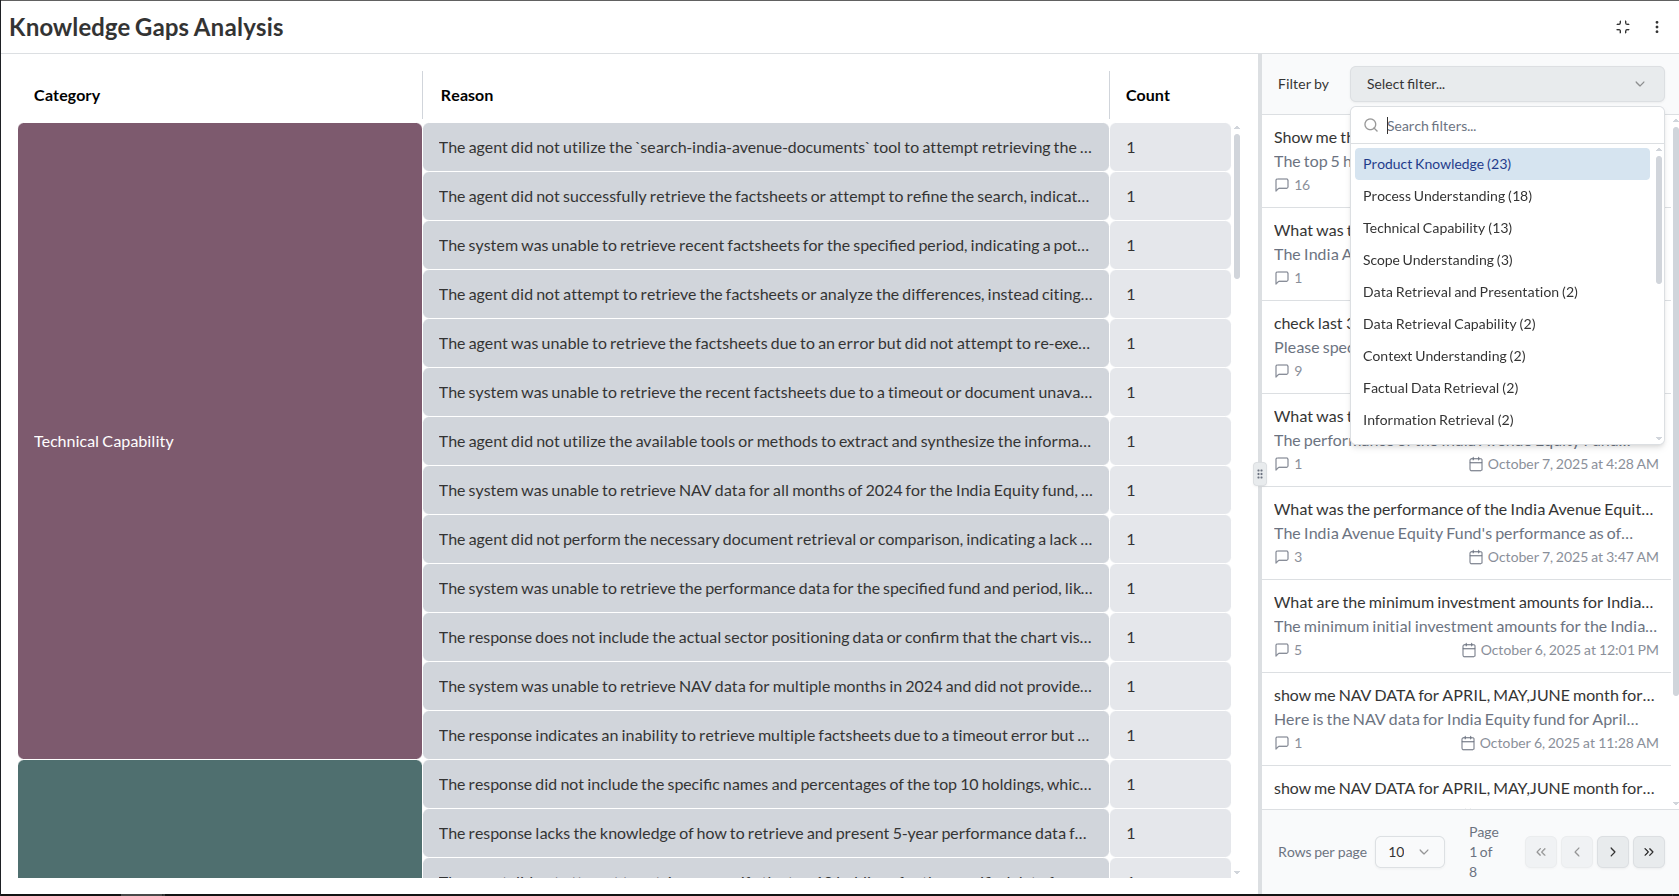
Task: Click the Reason column header
Action: (467, 96)
